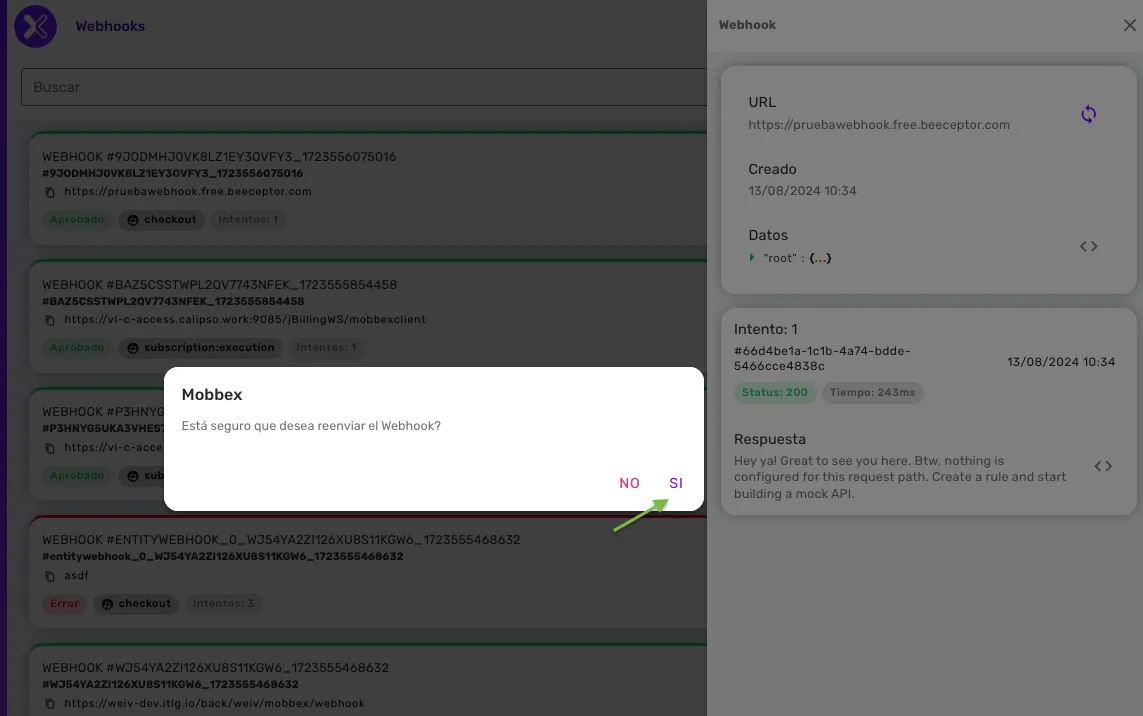The width and height of the screenshot is (1143, 716).
Task: Show raw code view for Respuesta
Action: pos(1103,466)
